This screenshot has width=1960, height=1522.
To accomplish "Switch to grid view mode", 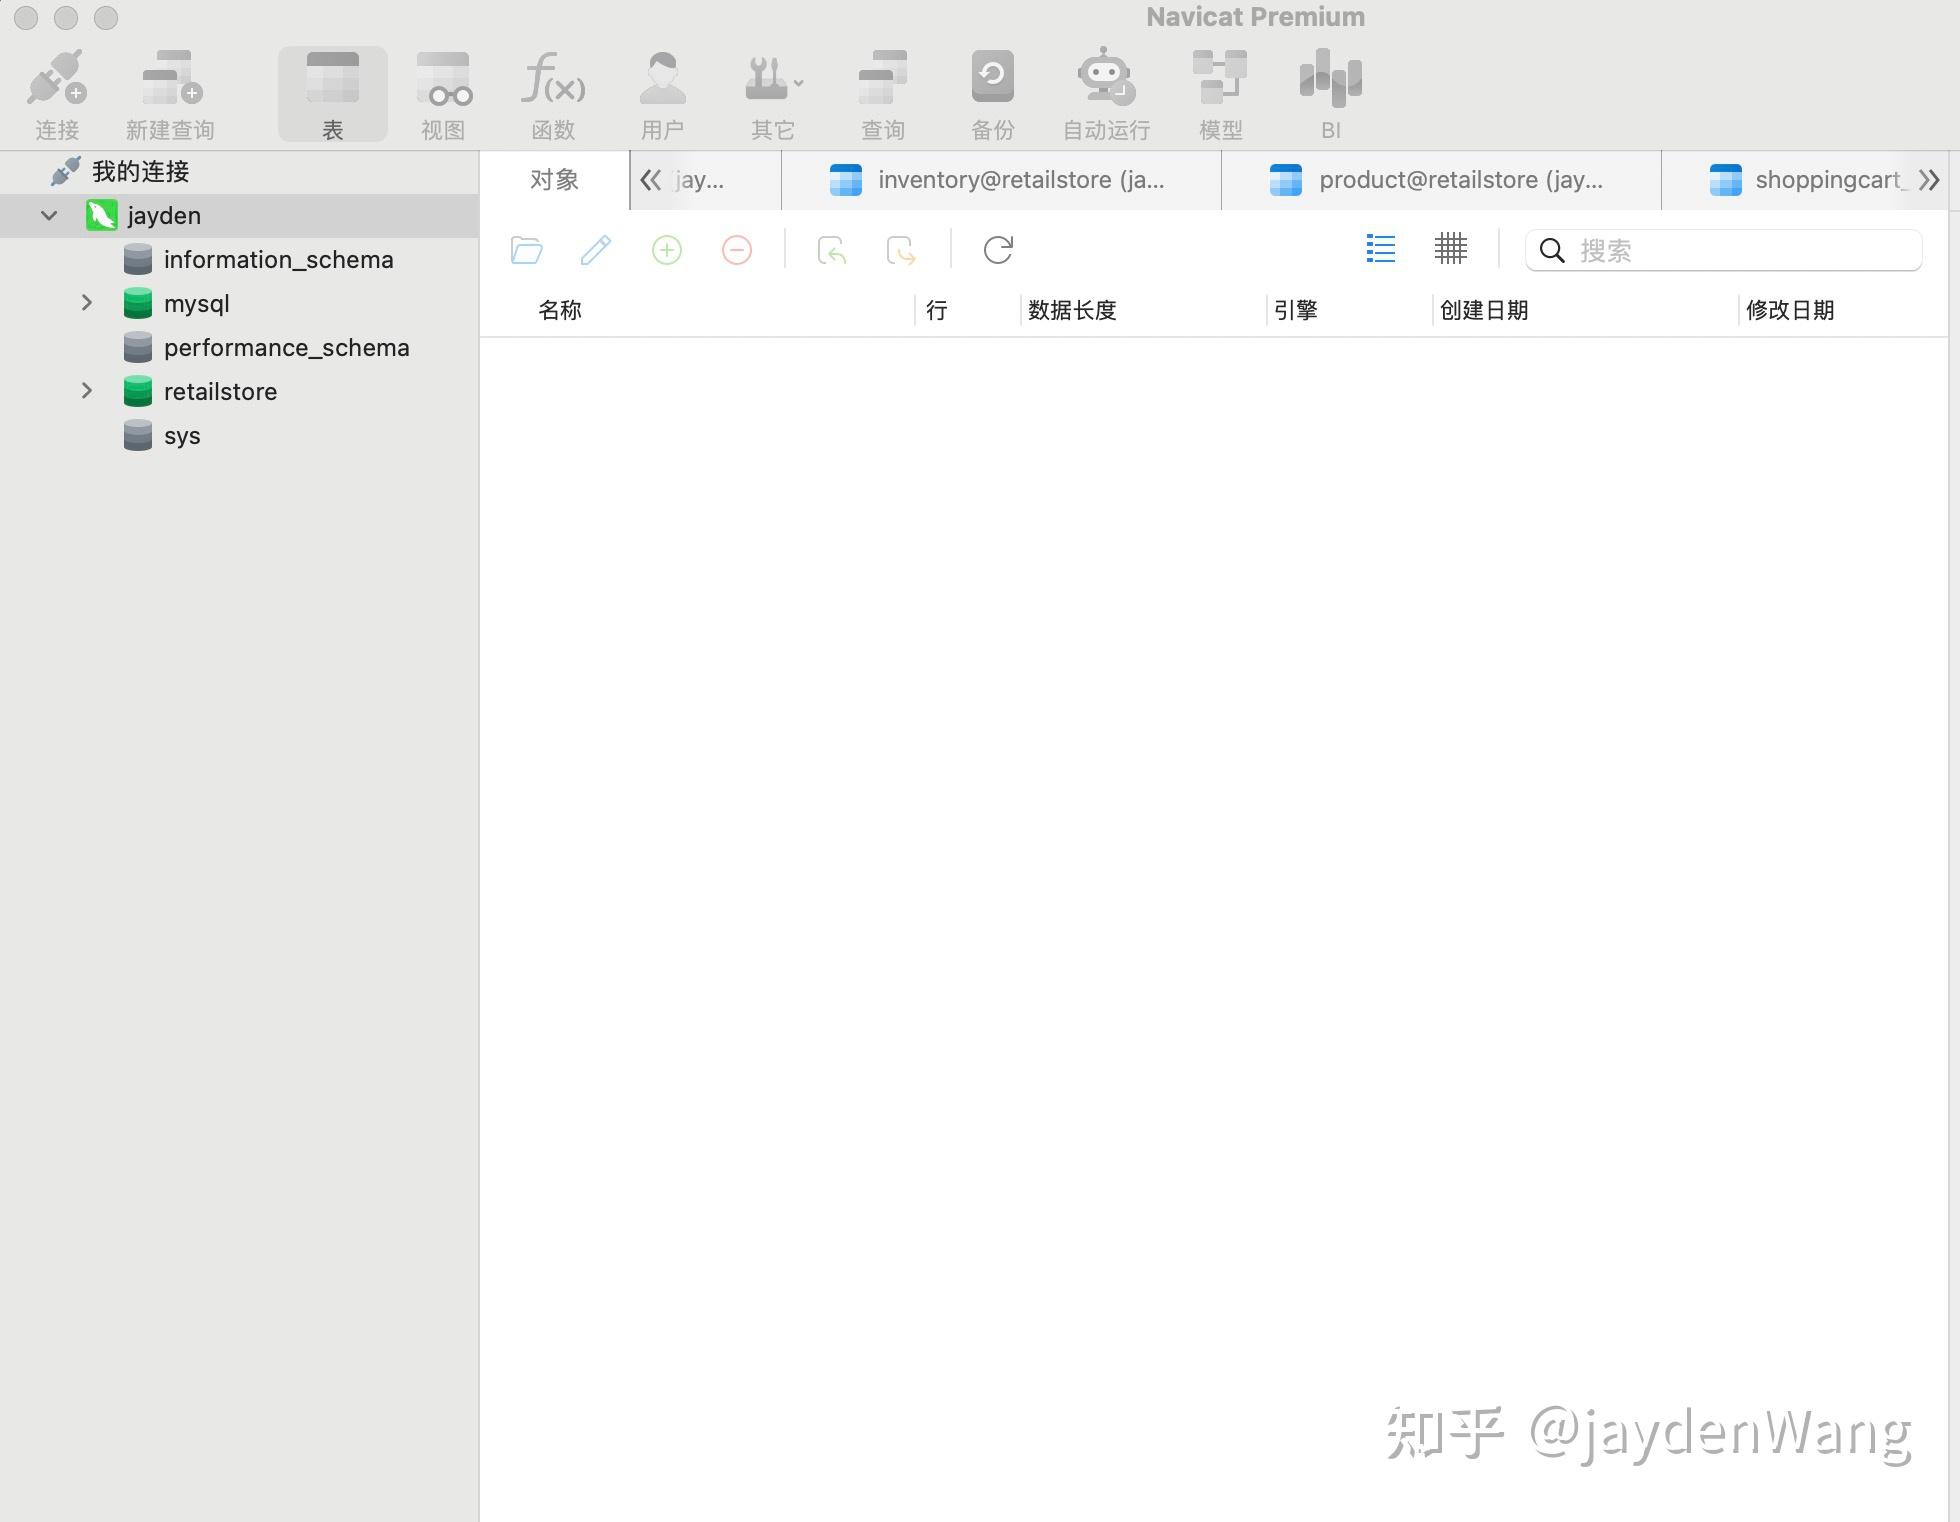I will (1451, 250).
